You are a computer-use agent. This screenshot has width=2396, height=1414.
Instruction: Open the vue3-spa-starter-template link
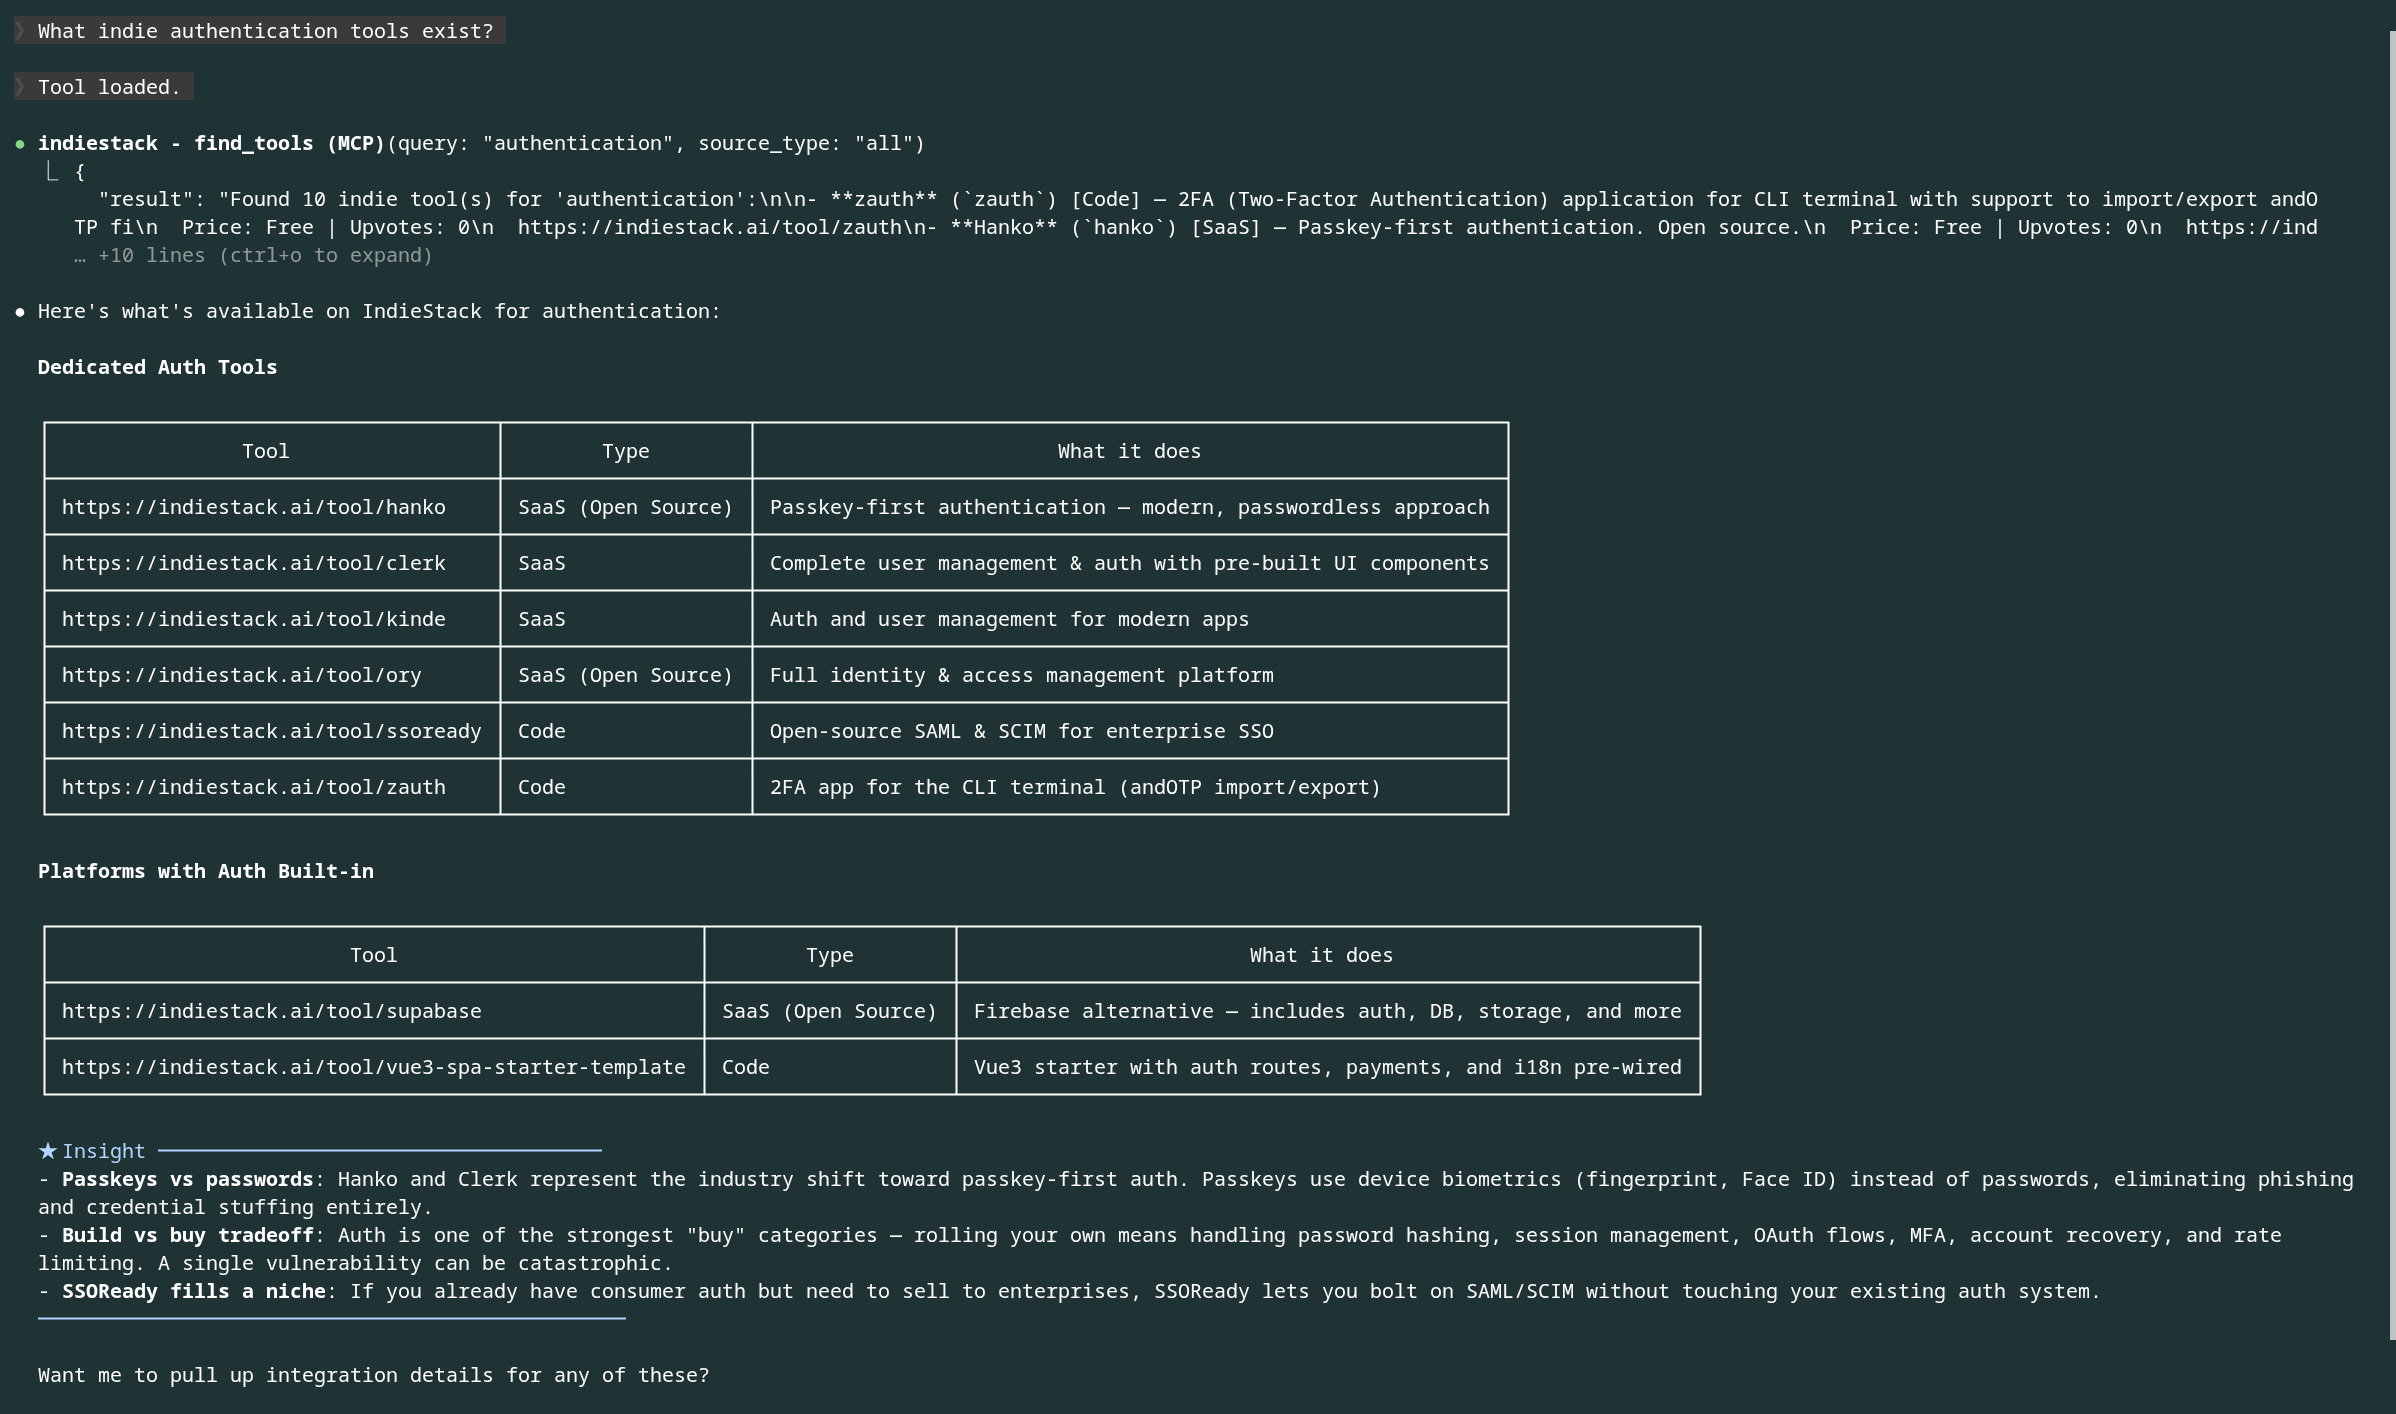click(x=373, y=1067)
